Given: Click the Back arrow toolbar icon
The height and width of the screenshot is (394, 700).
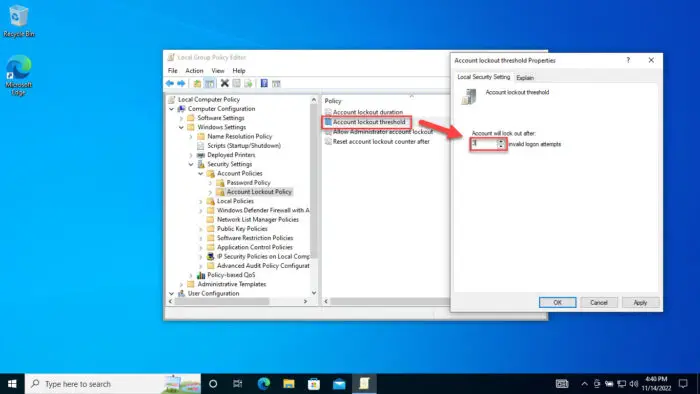Looking at the screenshot, I should click(x=170, y=83).
